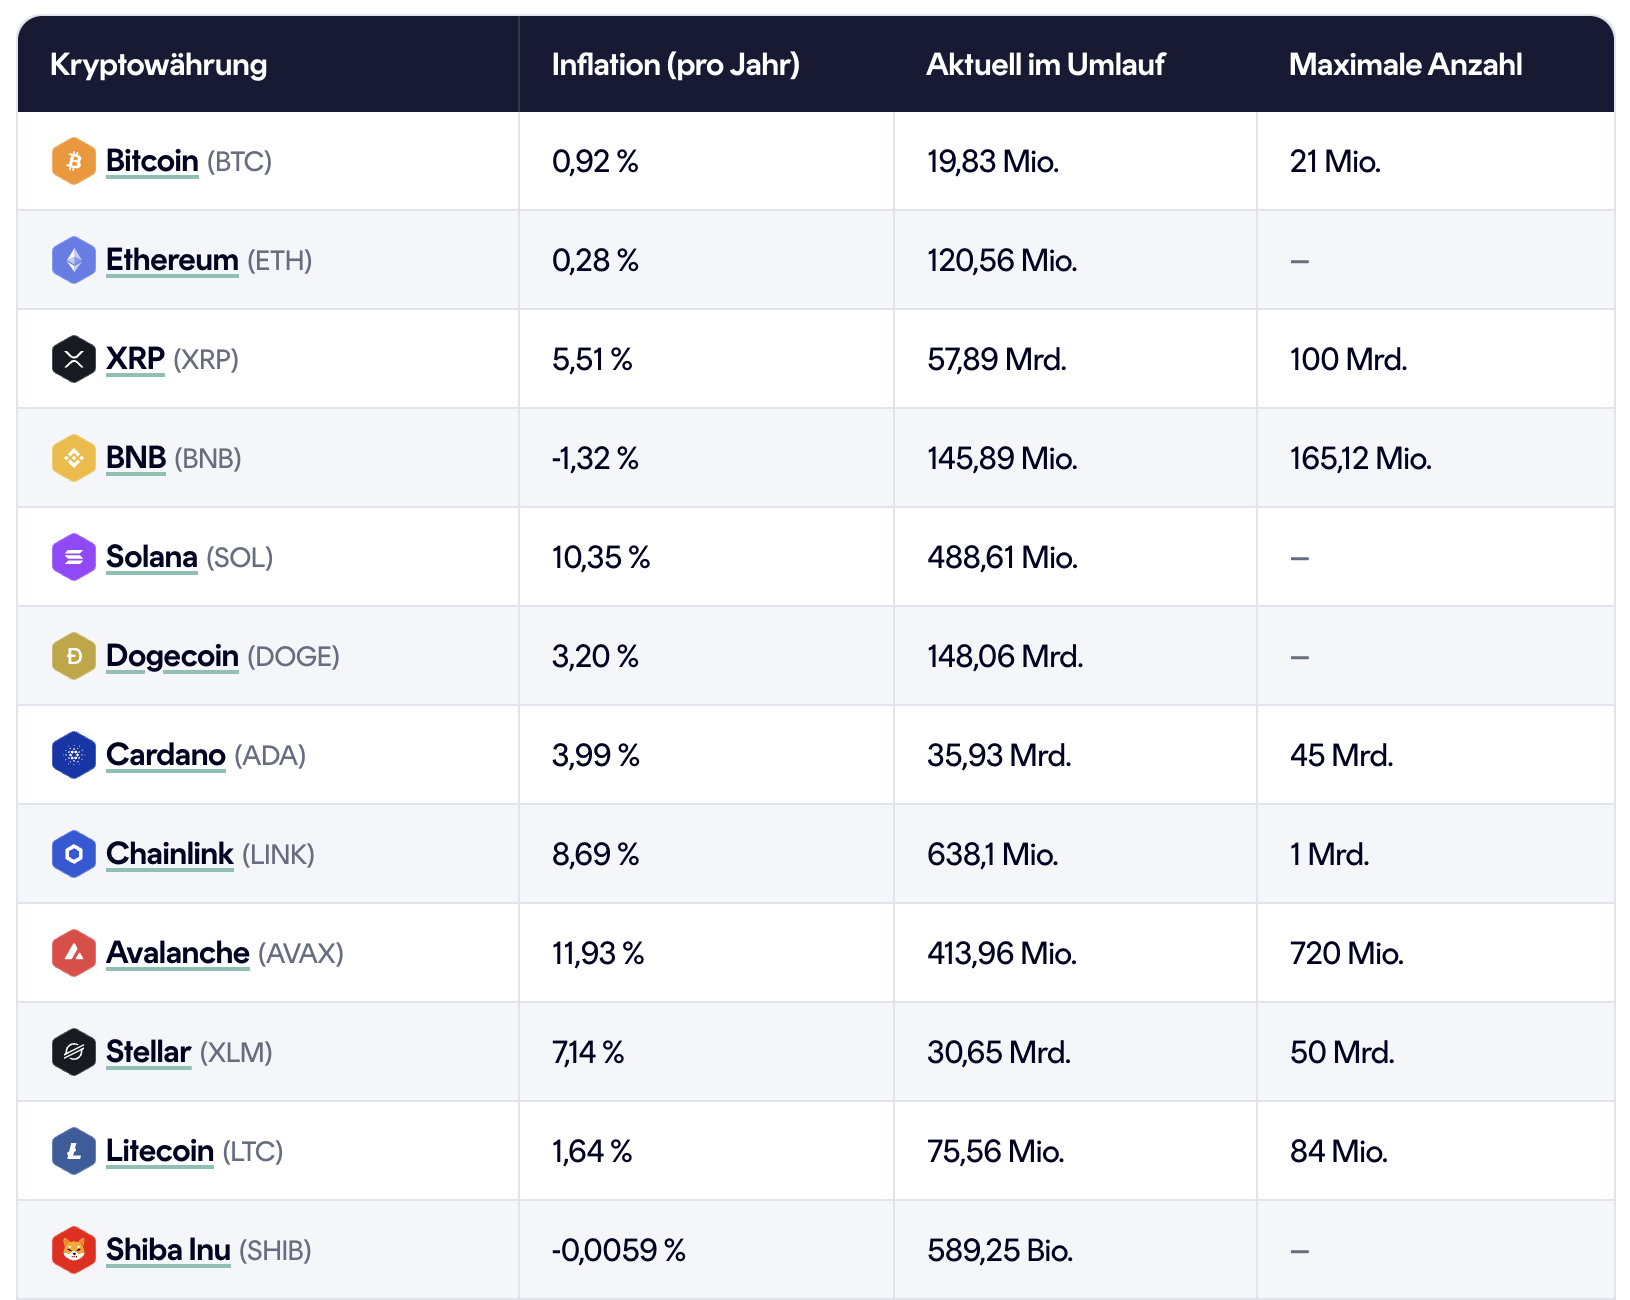Viewport: 1630px width, 1300px height.
Task: Visit the Litecoin link
Action: [x=160, y=1151]
